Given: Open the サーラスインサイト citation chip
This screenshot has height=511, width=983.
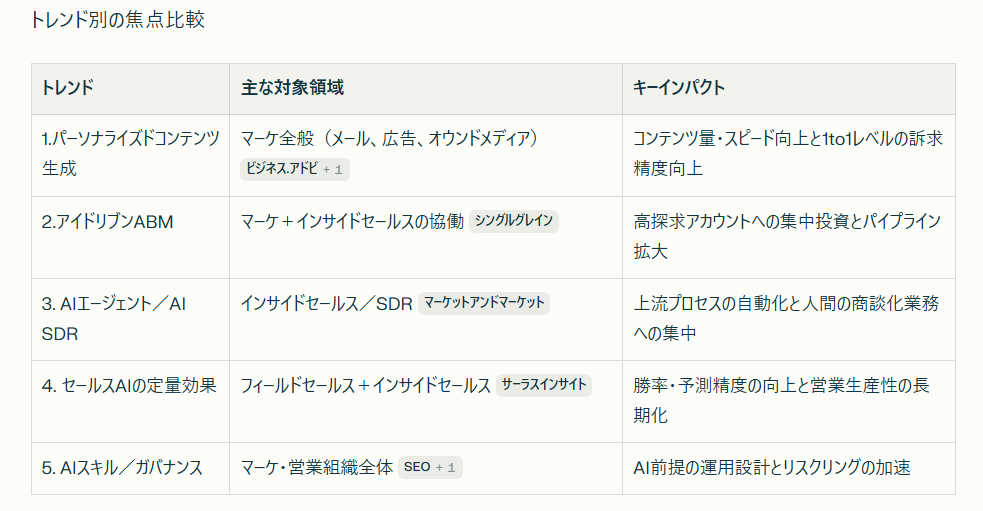Looking at the screenshot, I should coord(544,385).
